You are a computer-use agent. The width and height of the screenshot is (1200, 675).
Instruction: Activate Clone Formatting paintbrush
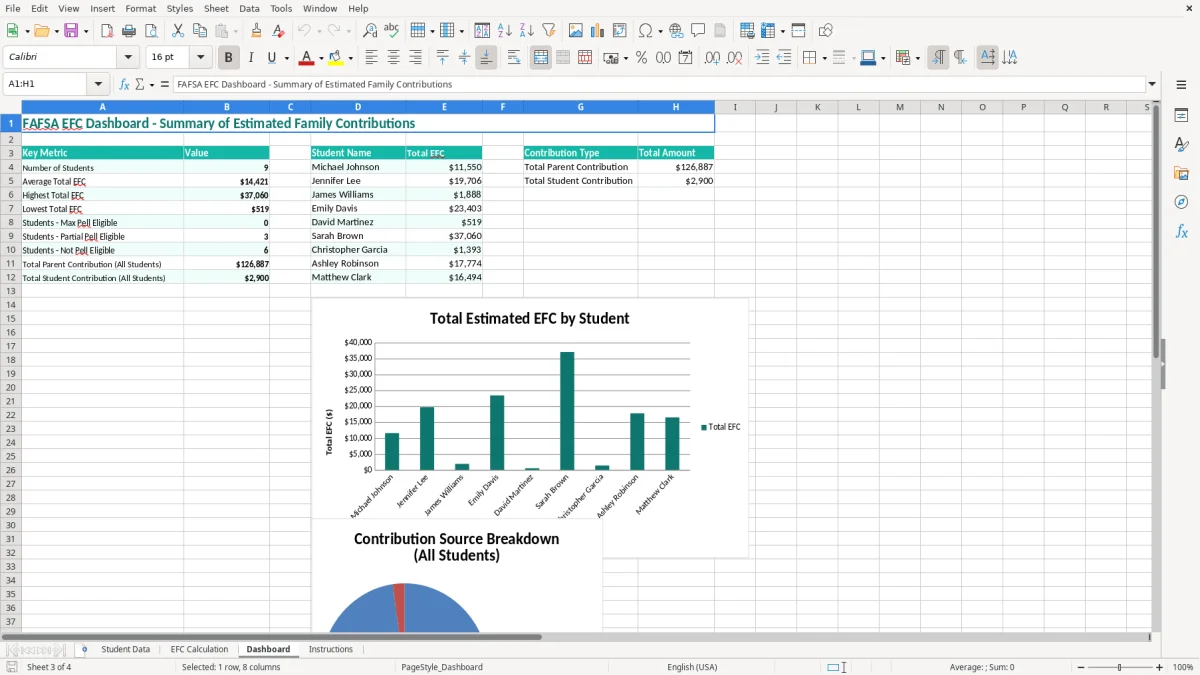click(x=257, y=31)
